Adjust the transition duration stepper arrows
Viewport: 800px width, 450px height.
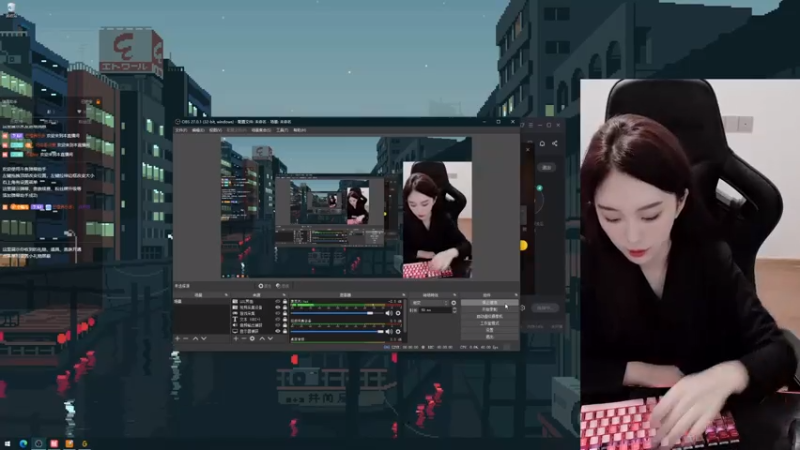(x=455, y=310)
